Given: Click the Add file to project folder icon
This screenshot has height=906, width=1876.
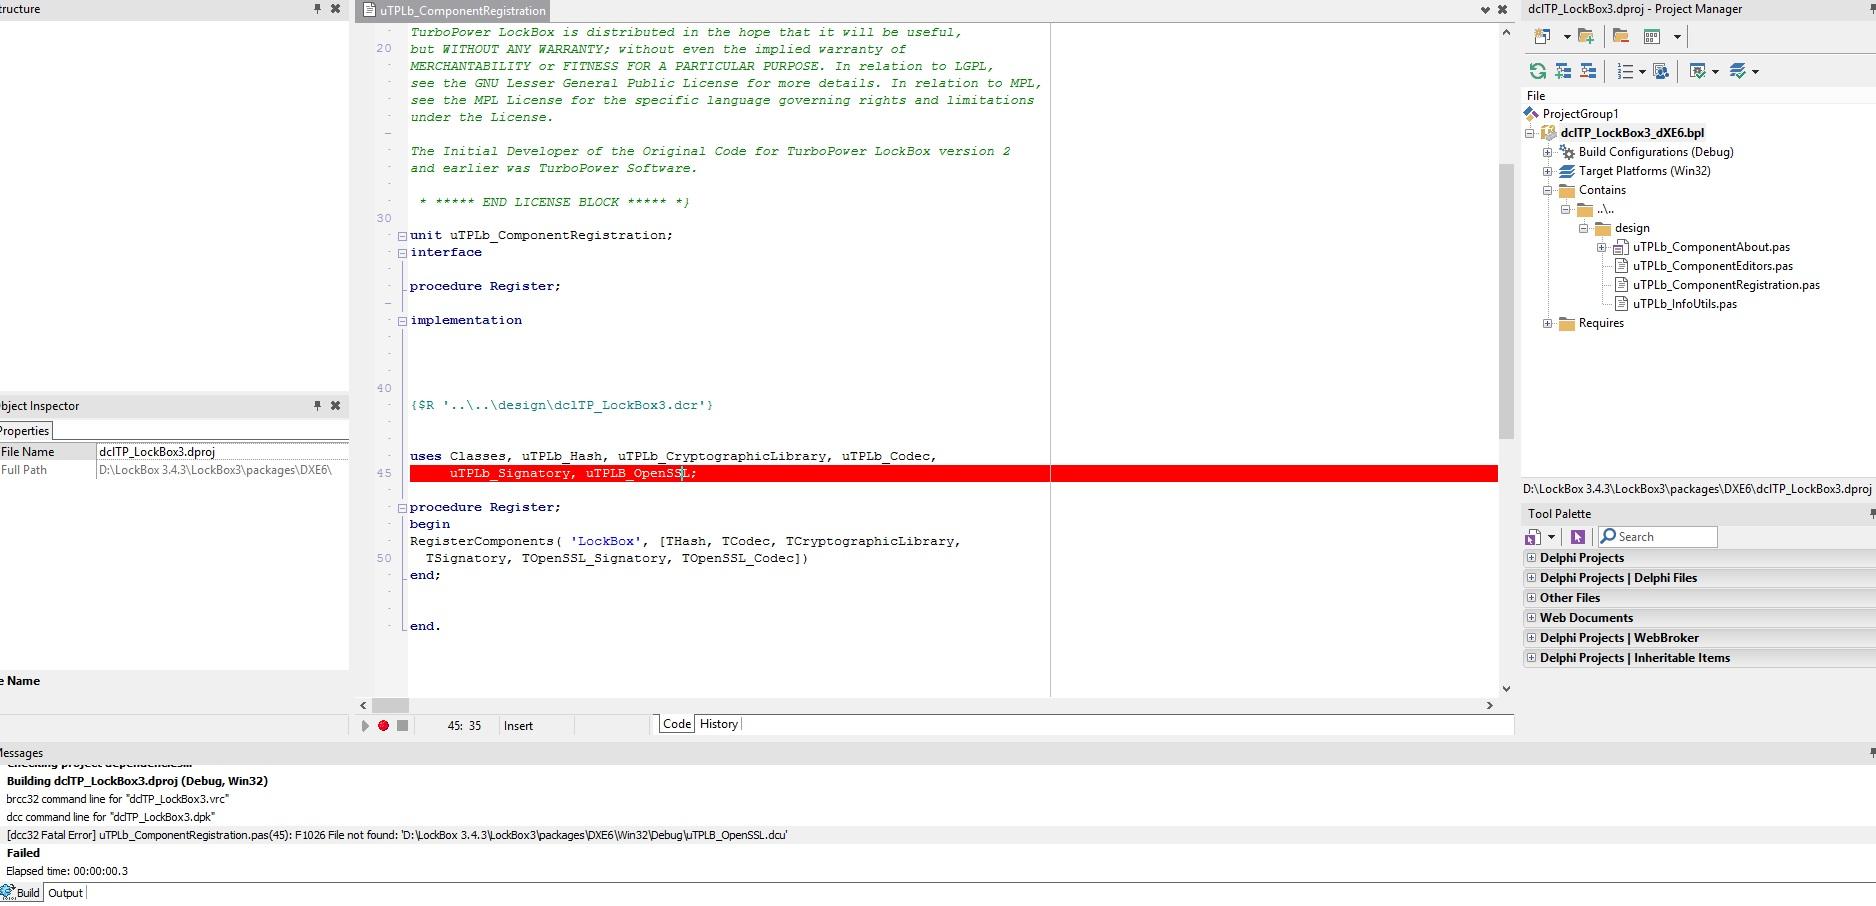Looking at the screenshot, I should coord(1586,36).
